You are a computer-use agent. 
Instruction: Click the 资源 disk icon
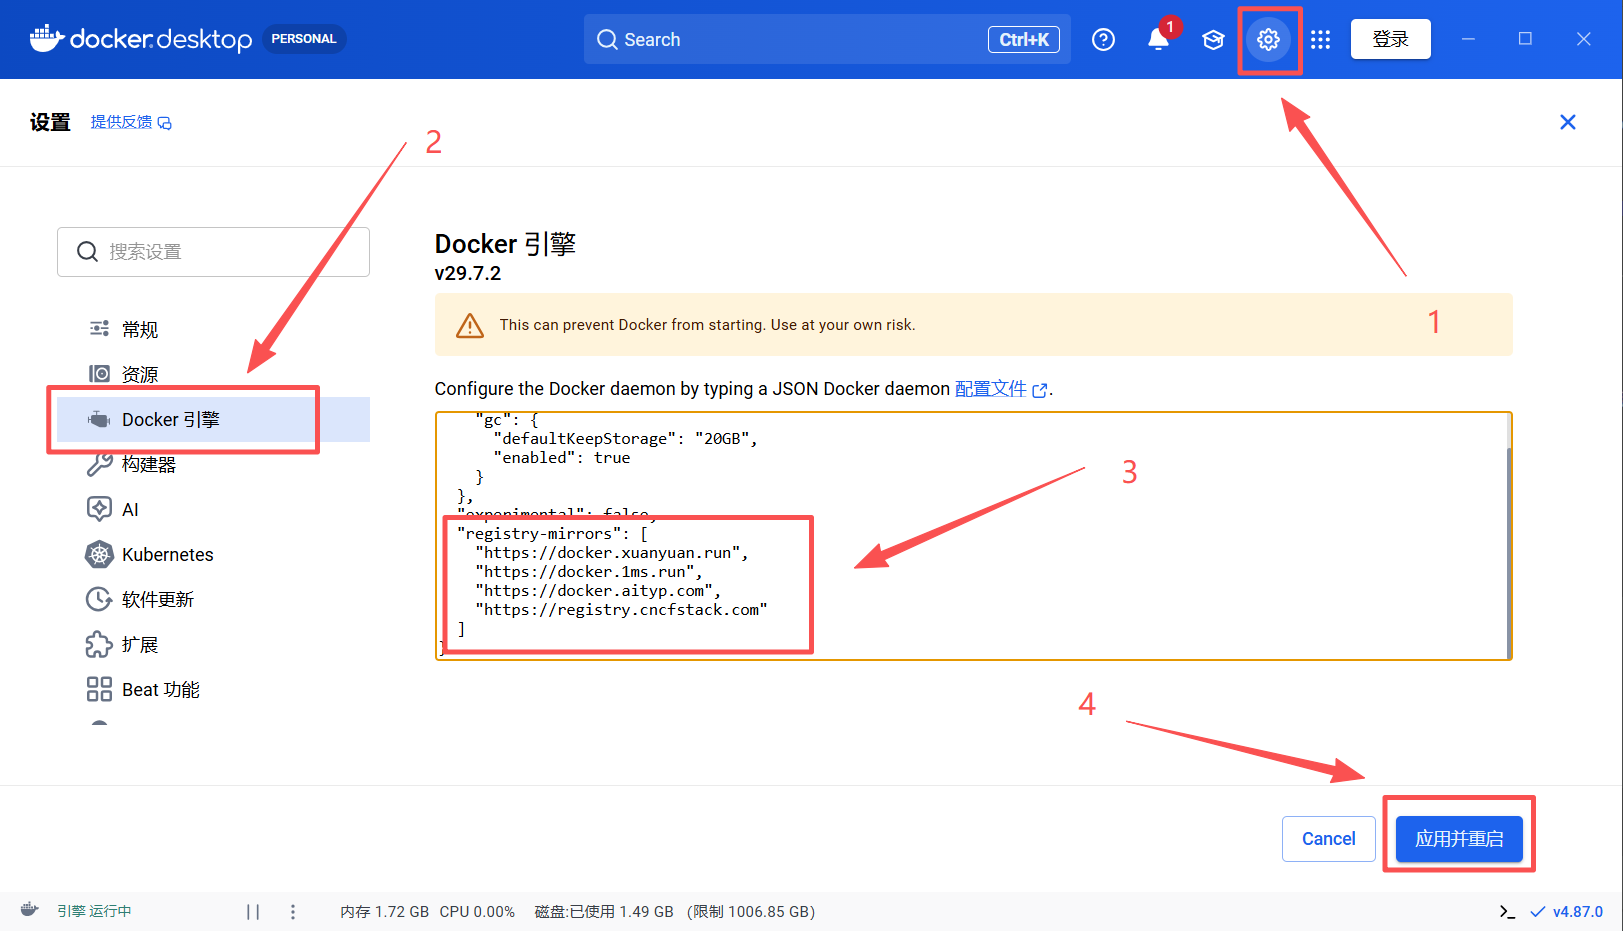tap(99, 374)
